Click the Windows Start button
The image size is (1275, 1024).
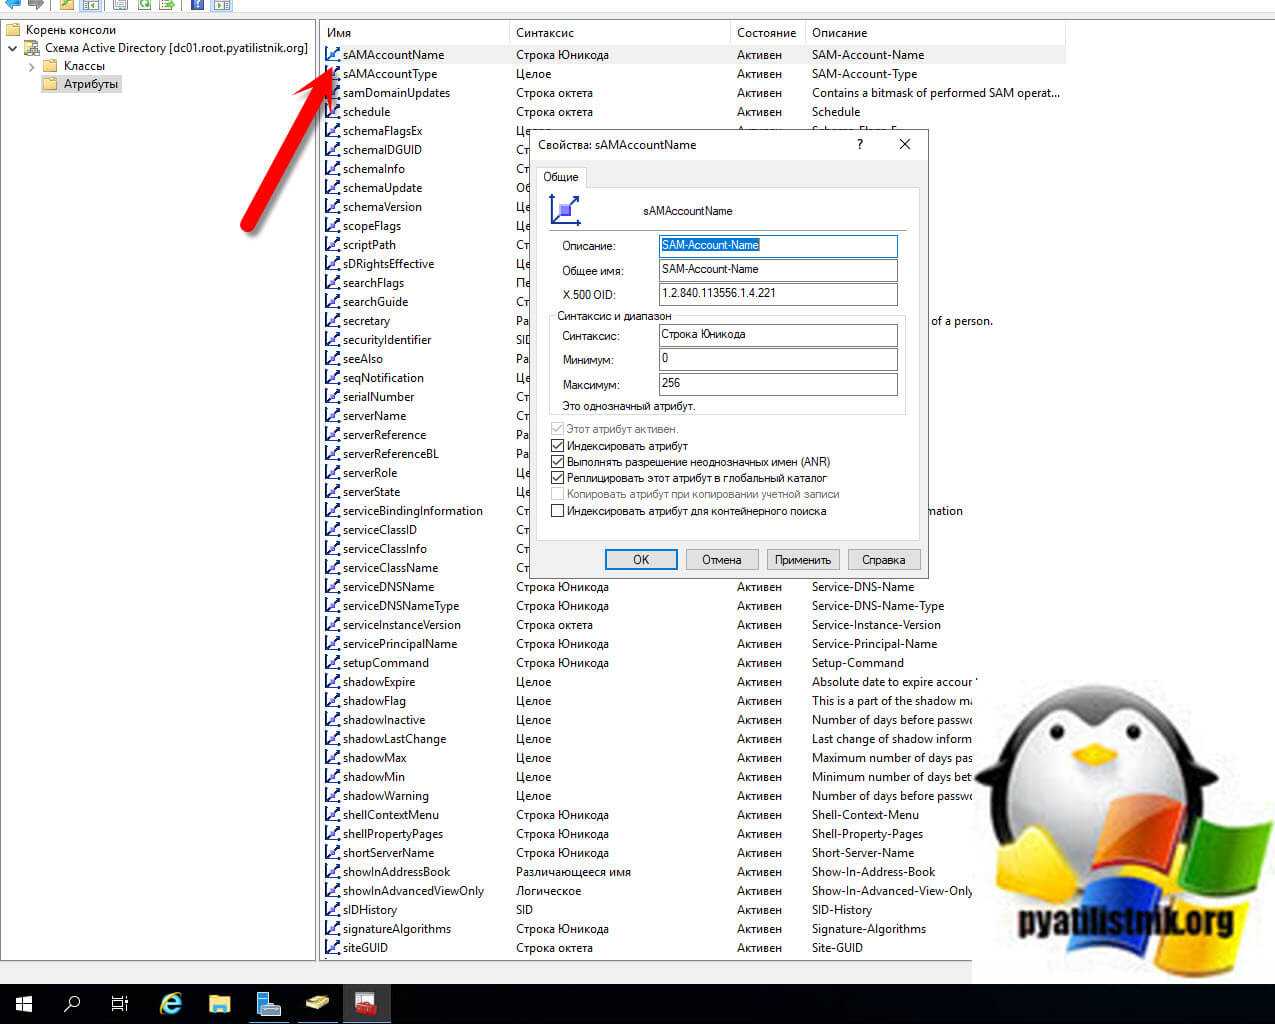click(x=24, y=1003)
